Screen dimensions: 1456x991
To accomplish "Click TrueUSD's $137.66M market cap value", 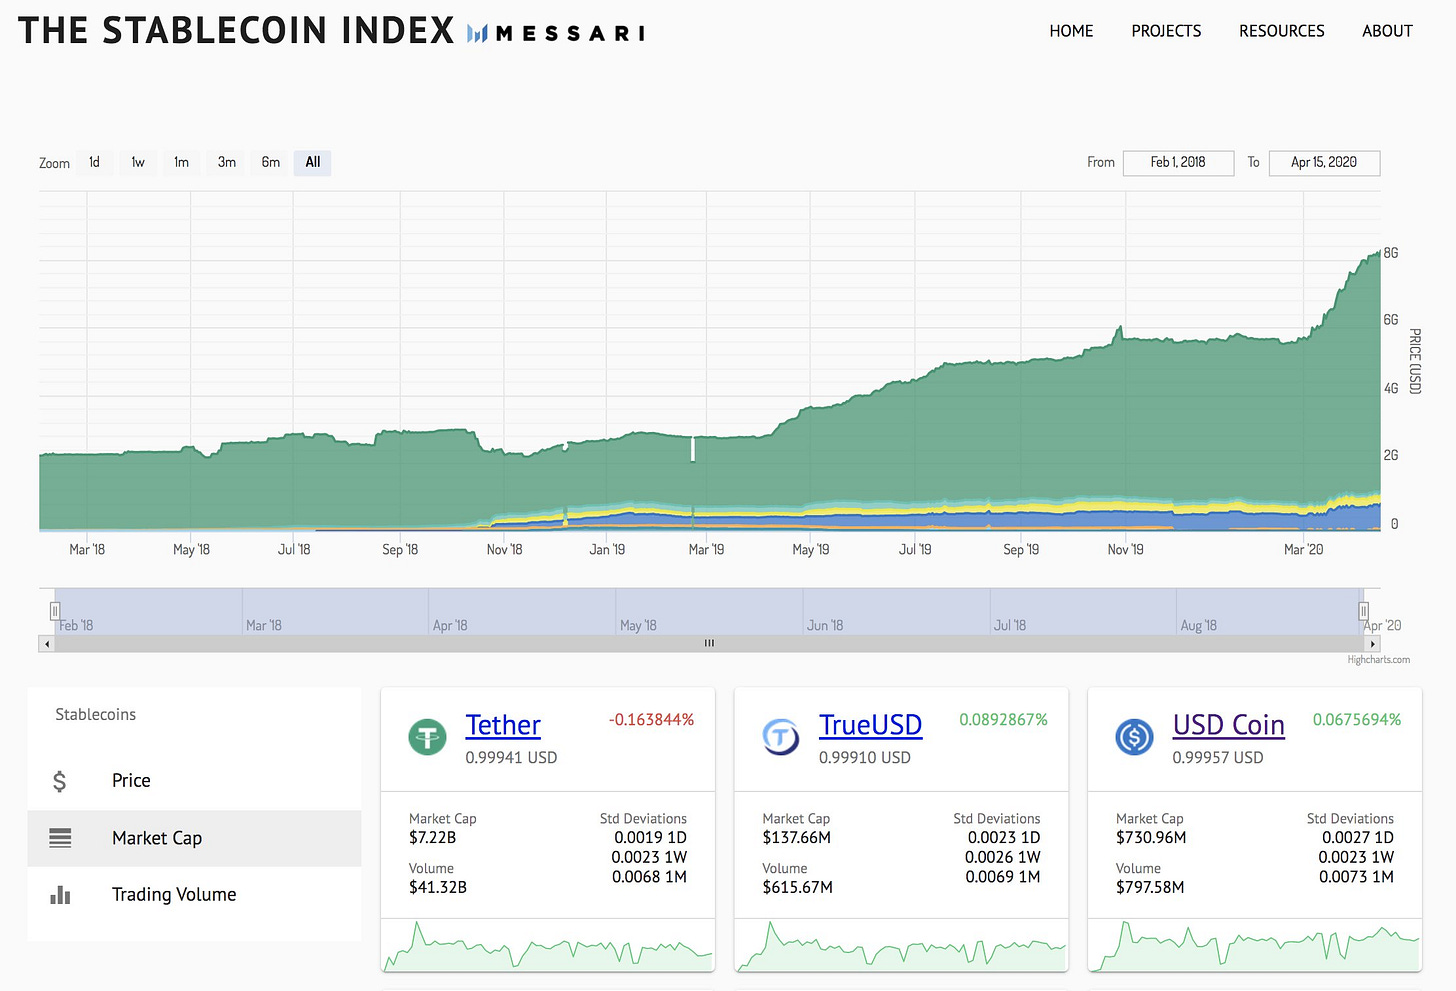I will click(x=796, y=838).
